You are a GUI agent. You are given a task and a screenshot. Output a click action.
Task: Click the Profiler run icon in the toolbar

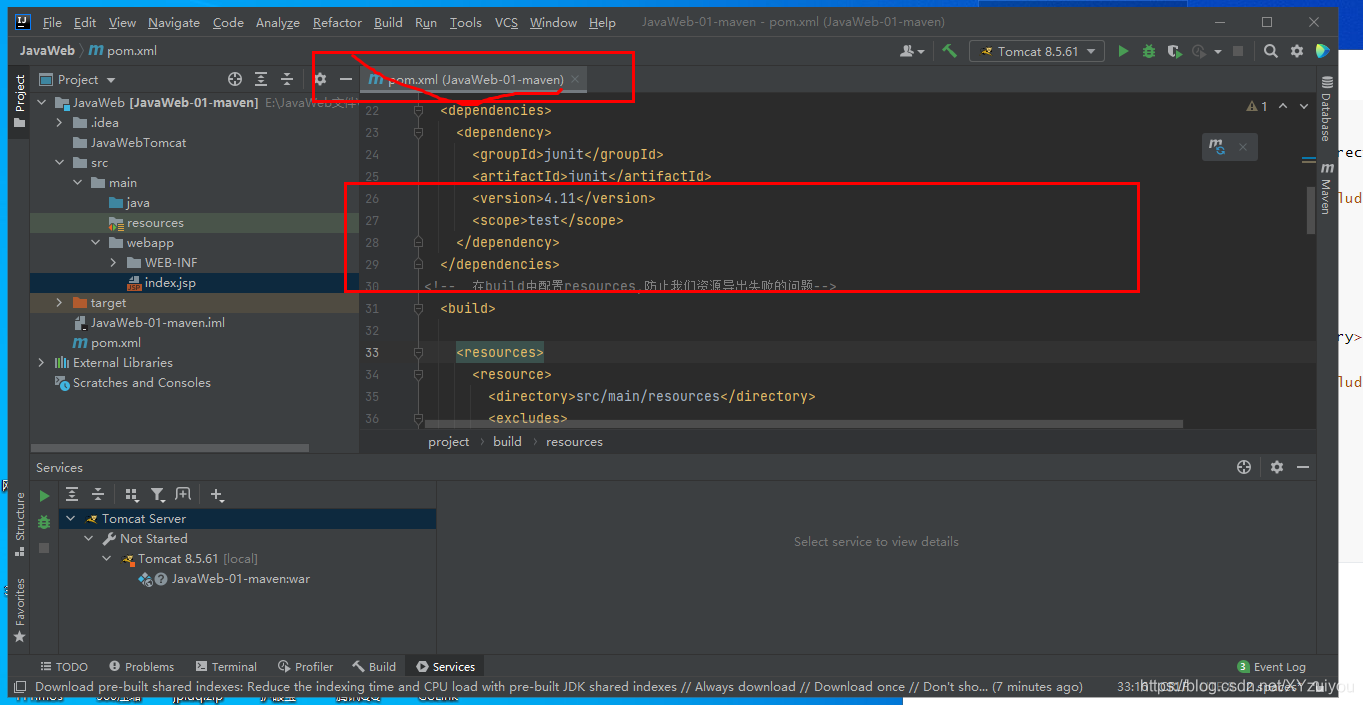click(x=1198, y=51)
